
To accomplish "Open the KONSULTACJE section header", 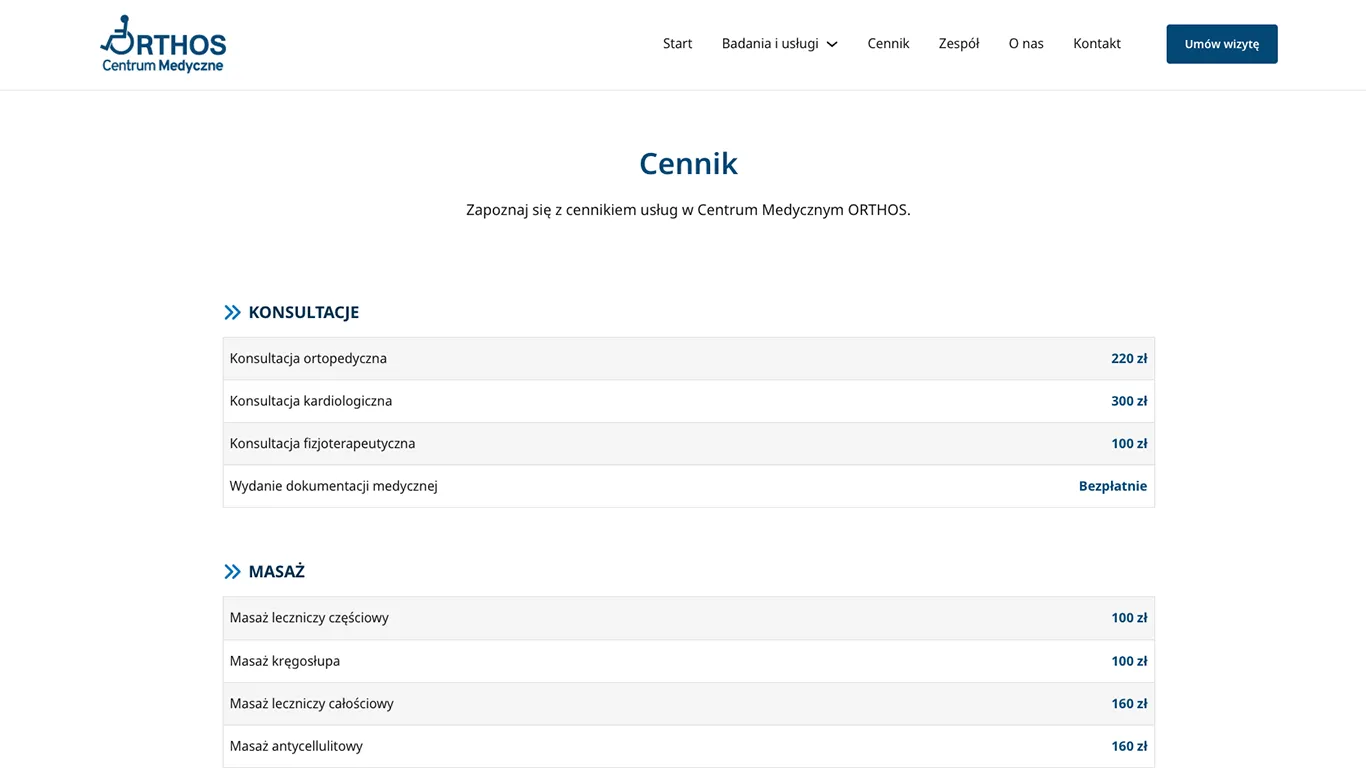I will [303, 311].
